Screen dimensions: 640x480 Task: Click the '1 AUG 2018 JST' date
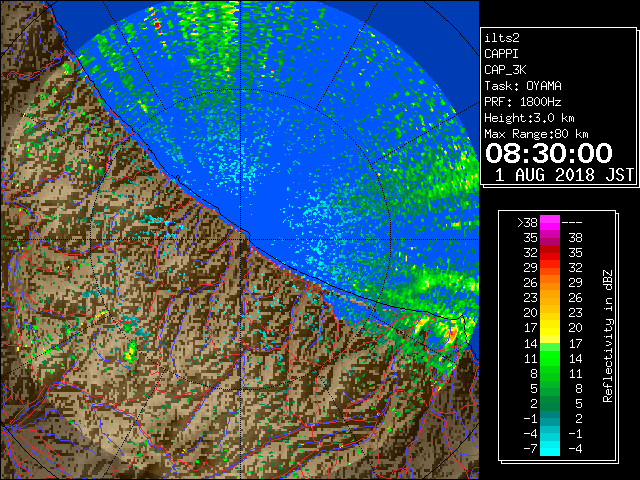[564, 175]
